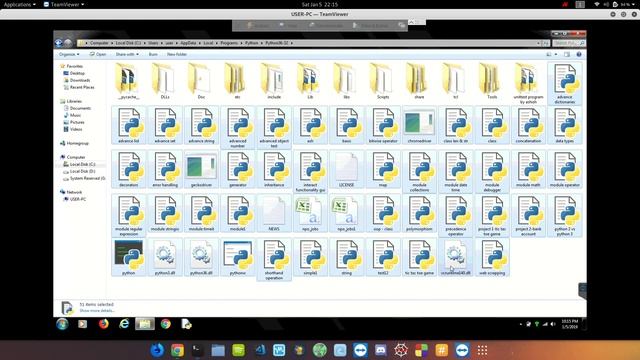Image resolution: width=640 pixels, height=360 pixels.
Task: Click the Burn toolbar button
Action: (153, 54)
